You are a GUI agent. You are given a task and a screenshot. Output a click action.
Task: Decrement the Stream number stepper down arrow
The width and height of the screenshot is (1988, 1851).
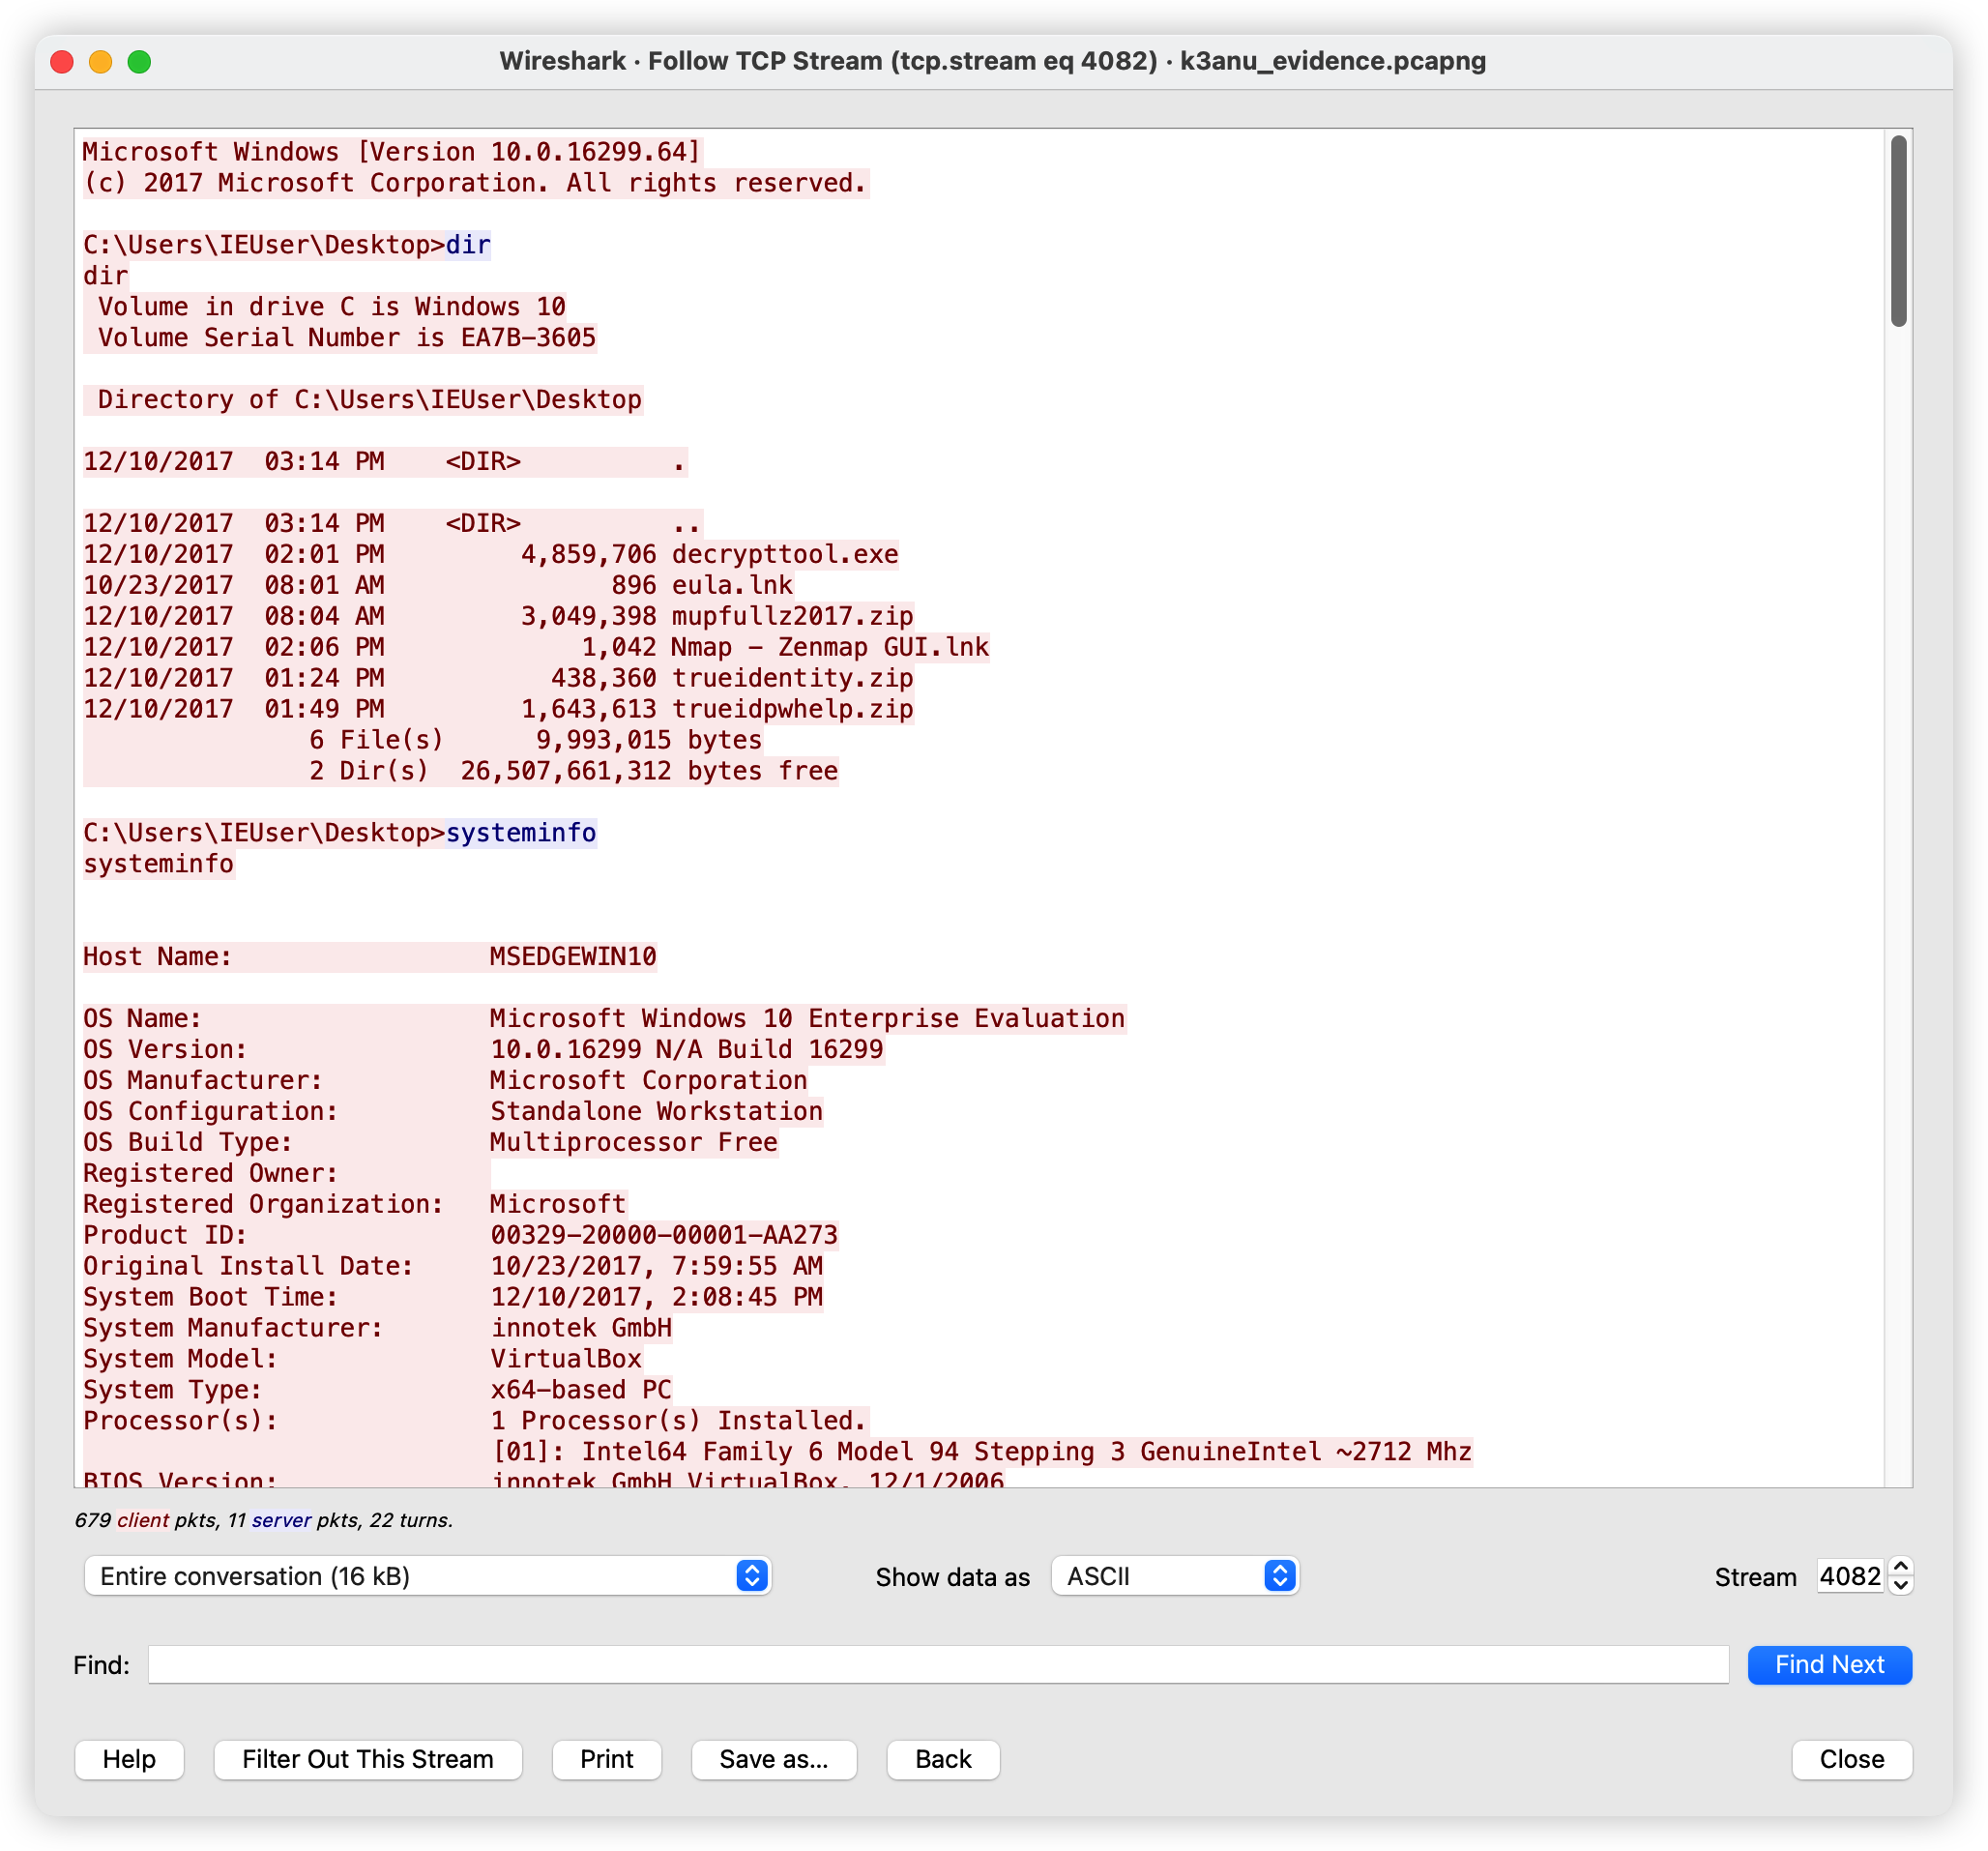[x=1901, y=1585]
